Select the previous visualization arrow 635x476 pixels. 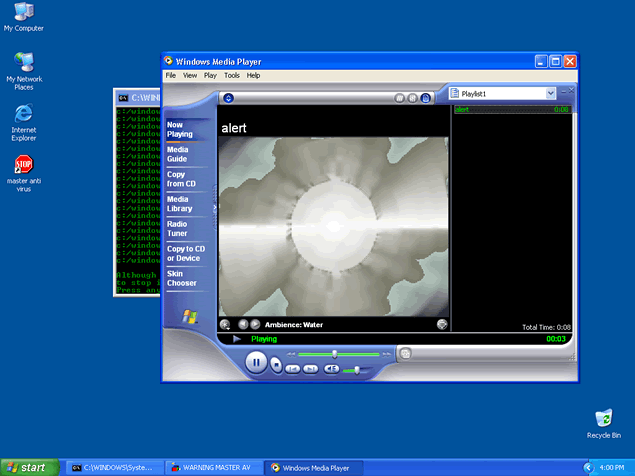pyautogui.click(x=242, y=324)
